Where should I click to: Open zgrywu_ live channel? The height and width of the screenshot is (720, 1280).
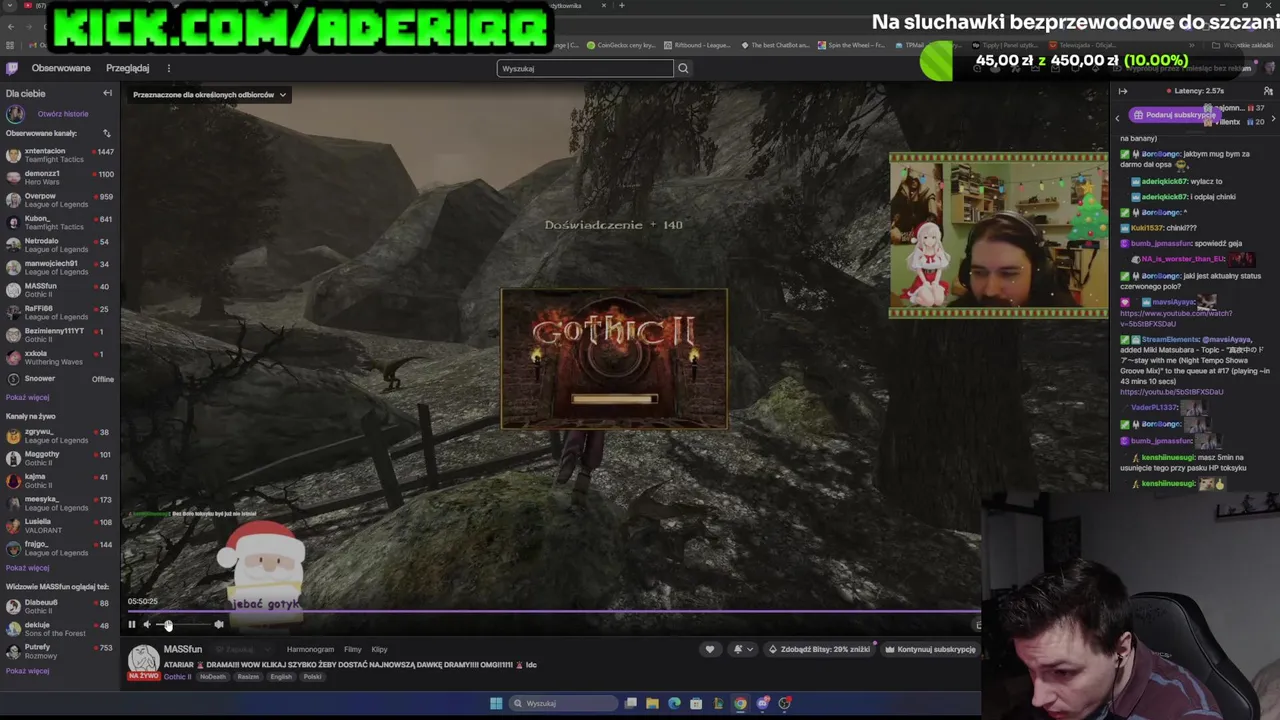pos(60,436)
